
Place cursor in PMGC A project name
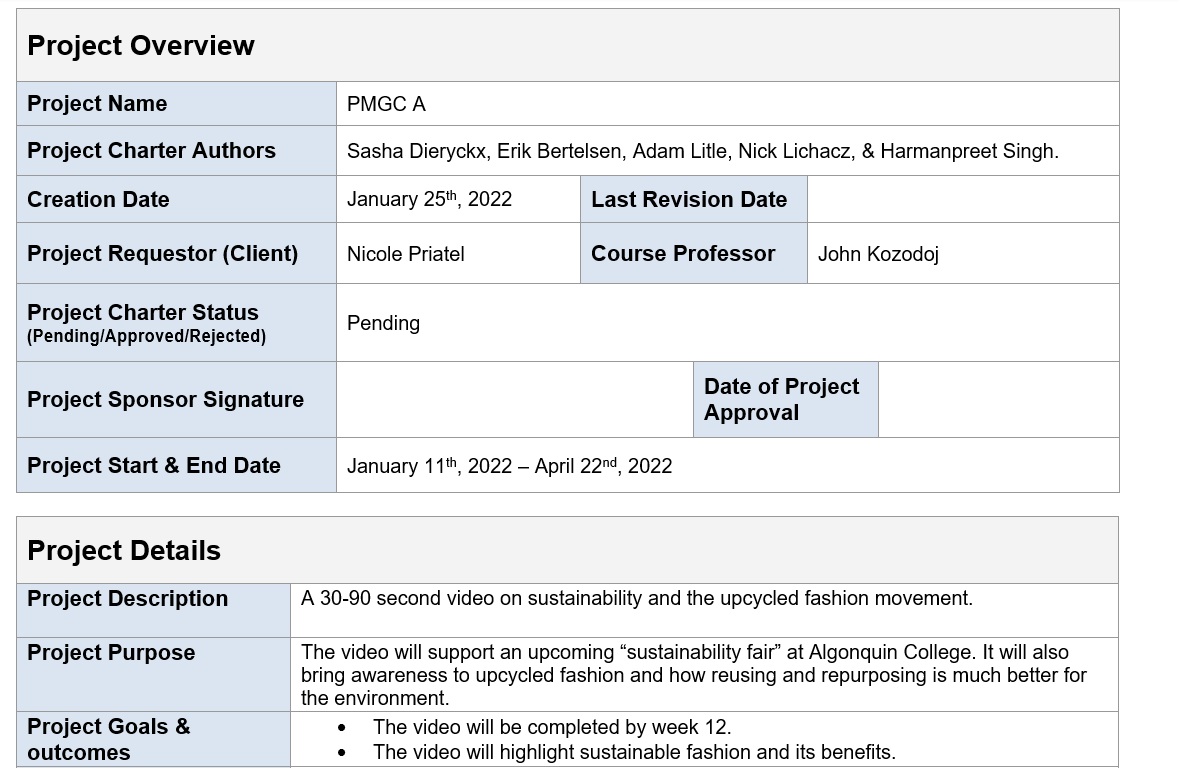coord(386,104)
